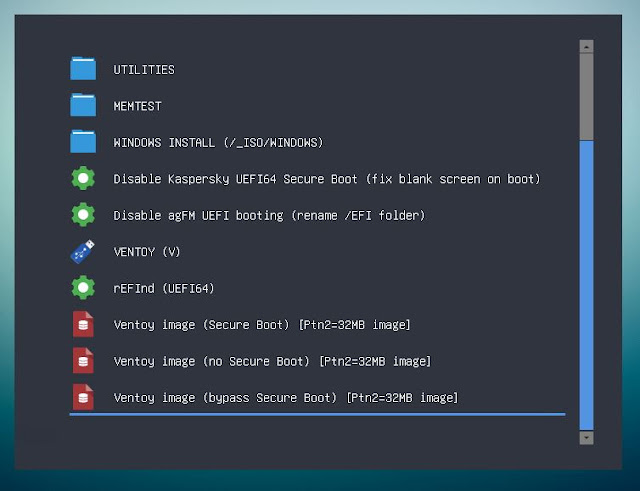Click the rEFInd green gear icon

(x=83, y=287)
